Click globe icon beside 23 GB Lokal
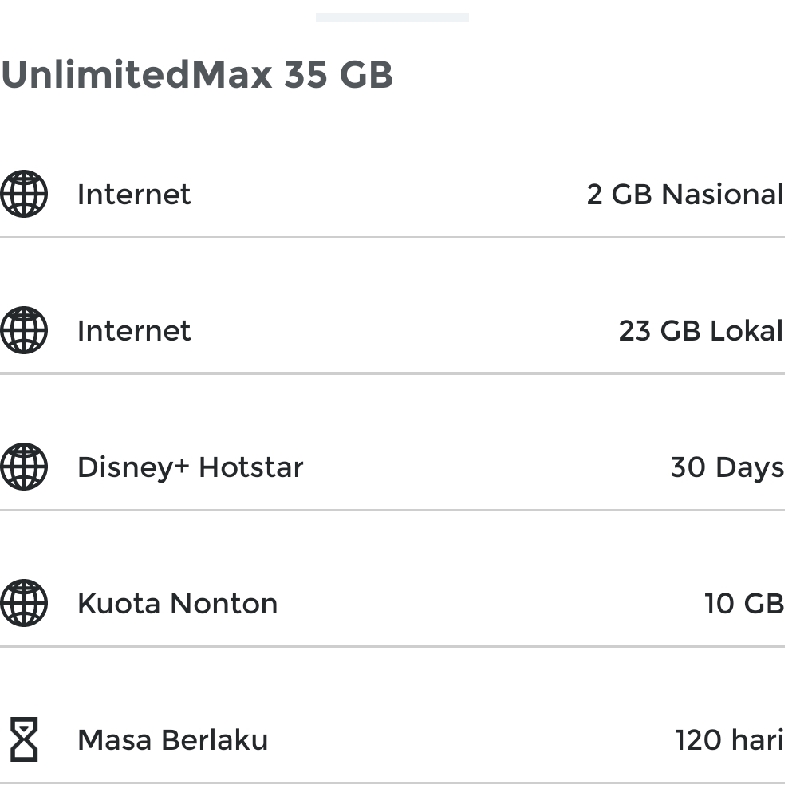This screenshot has width=800, height=800. point(24,330)
